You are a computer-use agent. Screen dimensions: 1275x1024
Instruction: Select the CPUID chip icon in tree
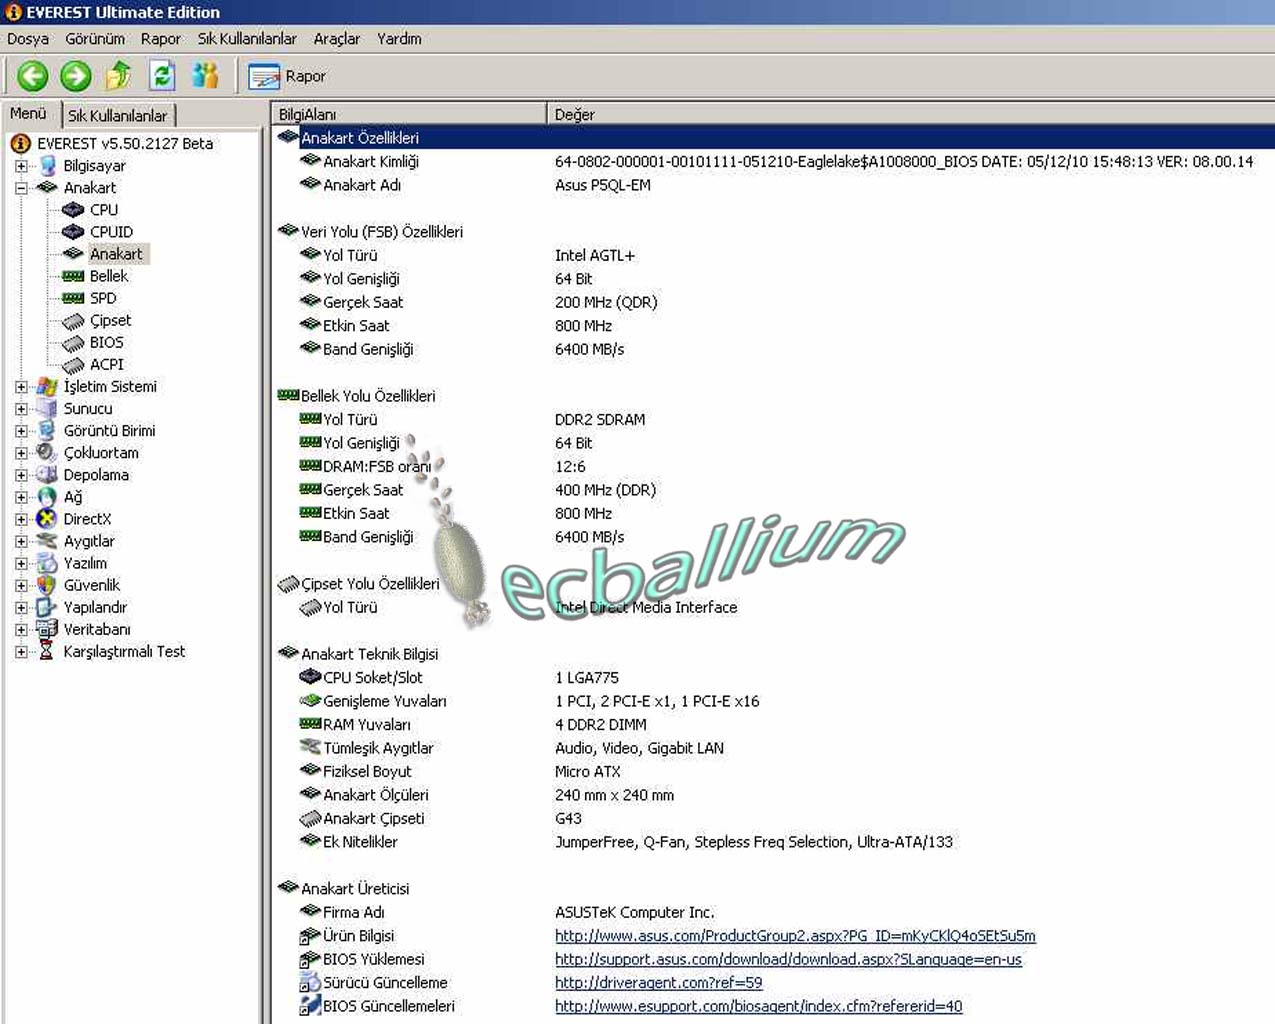pos(73,232)
